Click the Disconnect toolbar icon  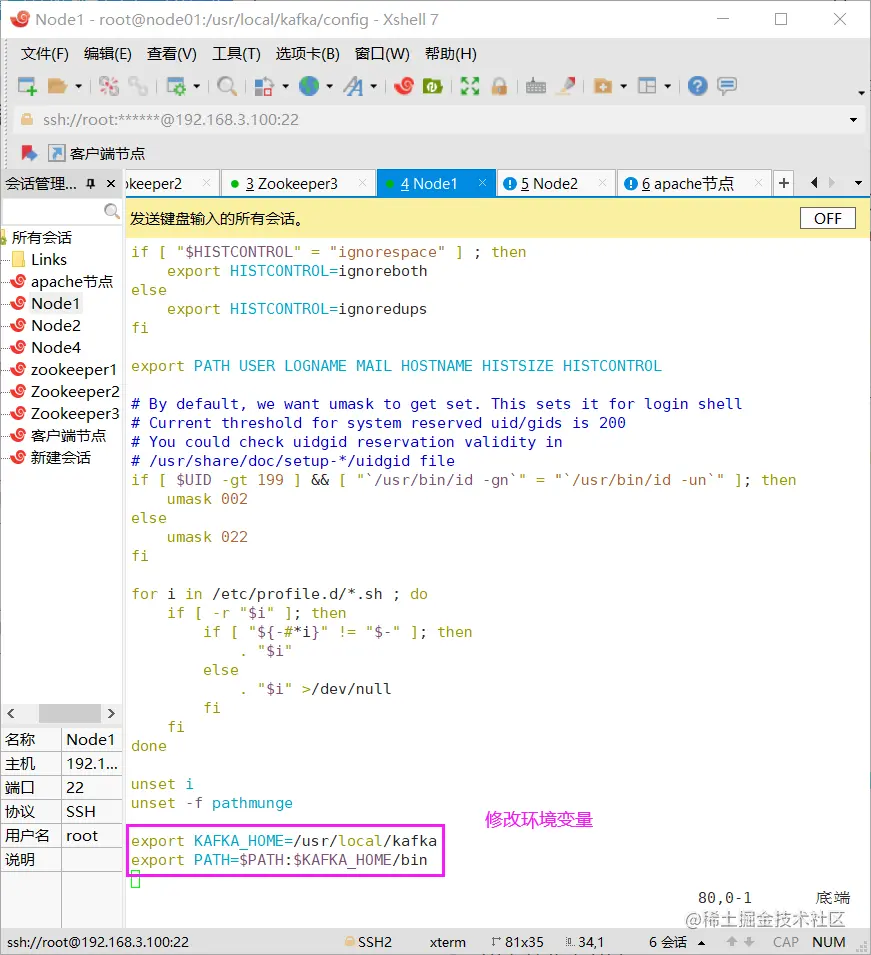[x=109, y=86]
